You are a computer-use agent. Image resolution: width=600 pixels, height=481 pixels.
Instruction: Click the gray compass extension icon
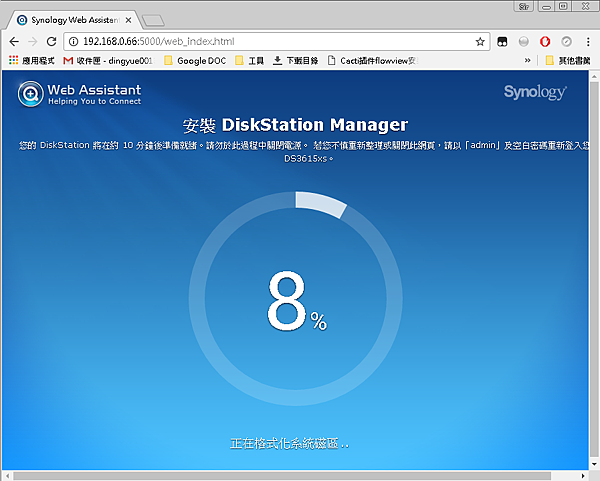coord(566,41)
